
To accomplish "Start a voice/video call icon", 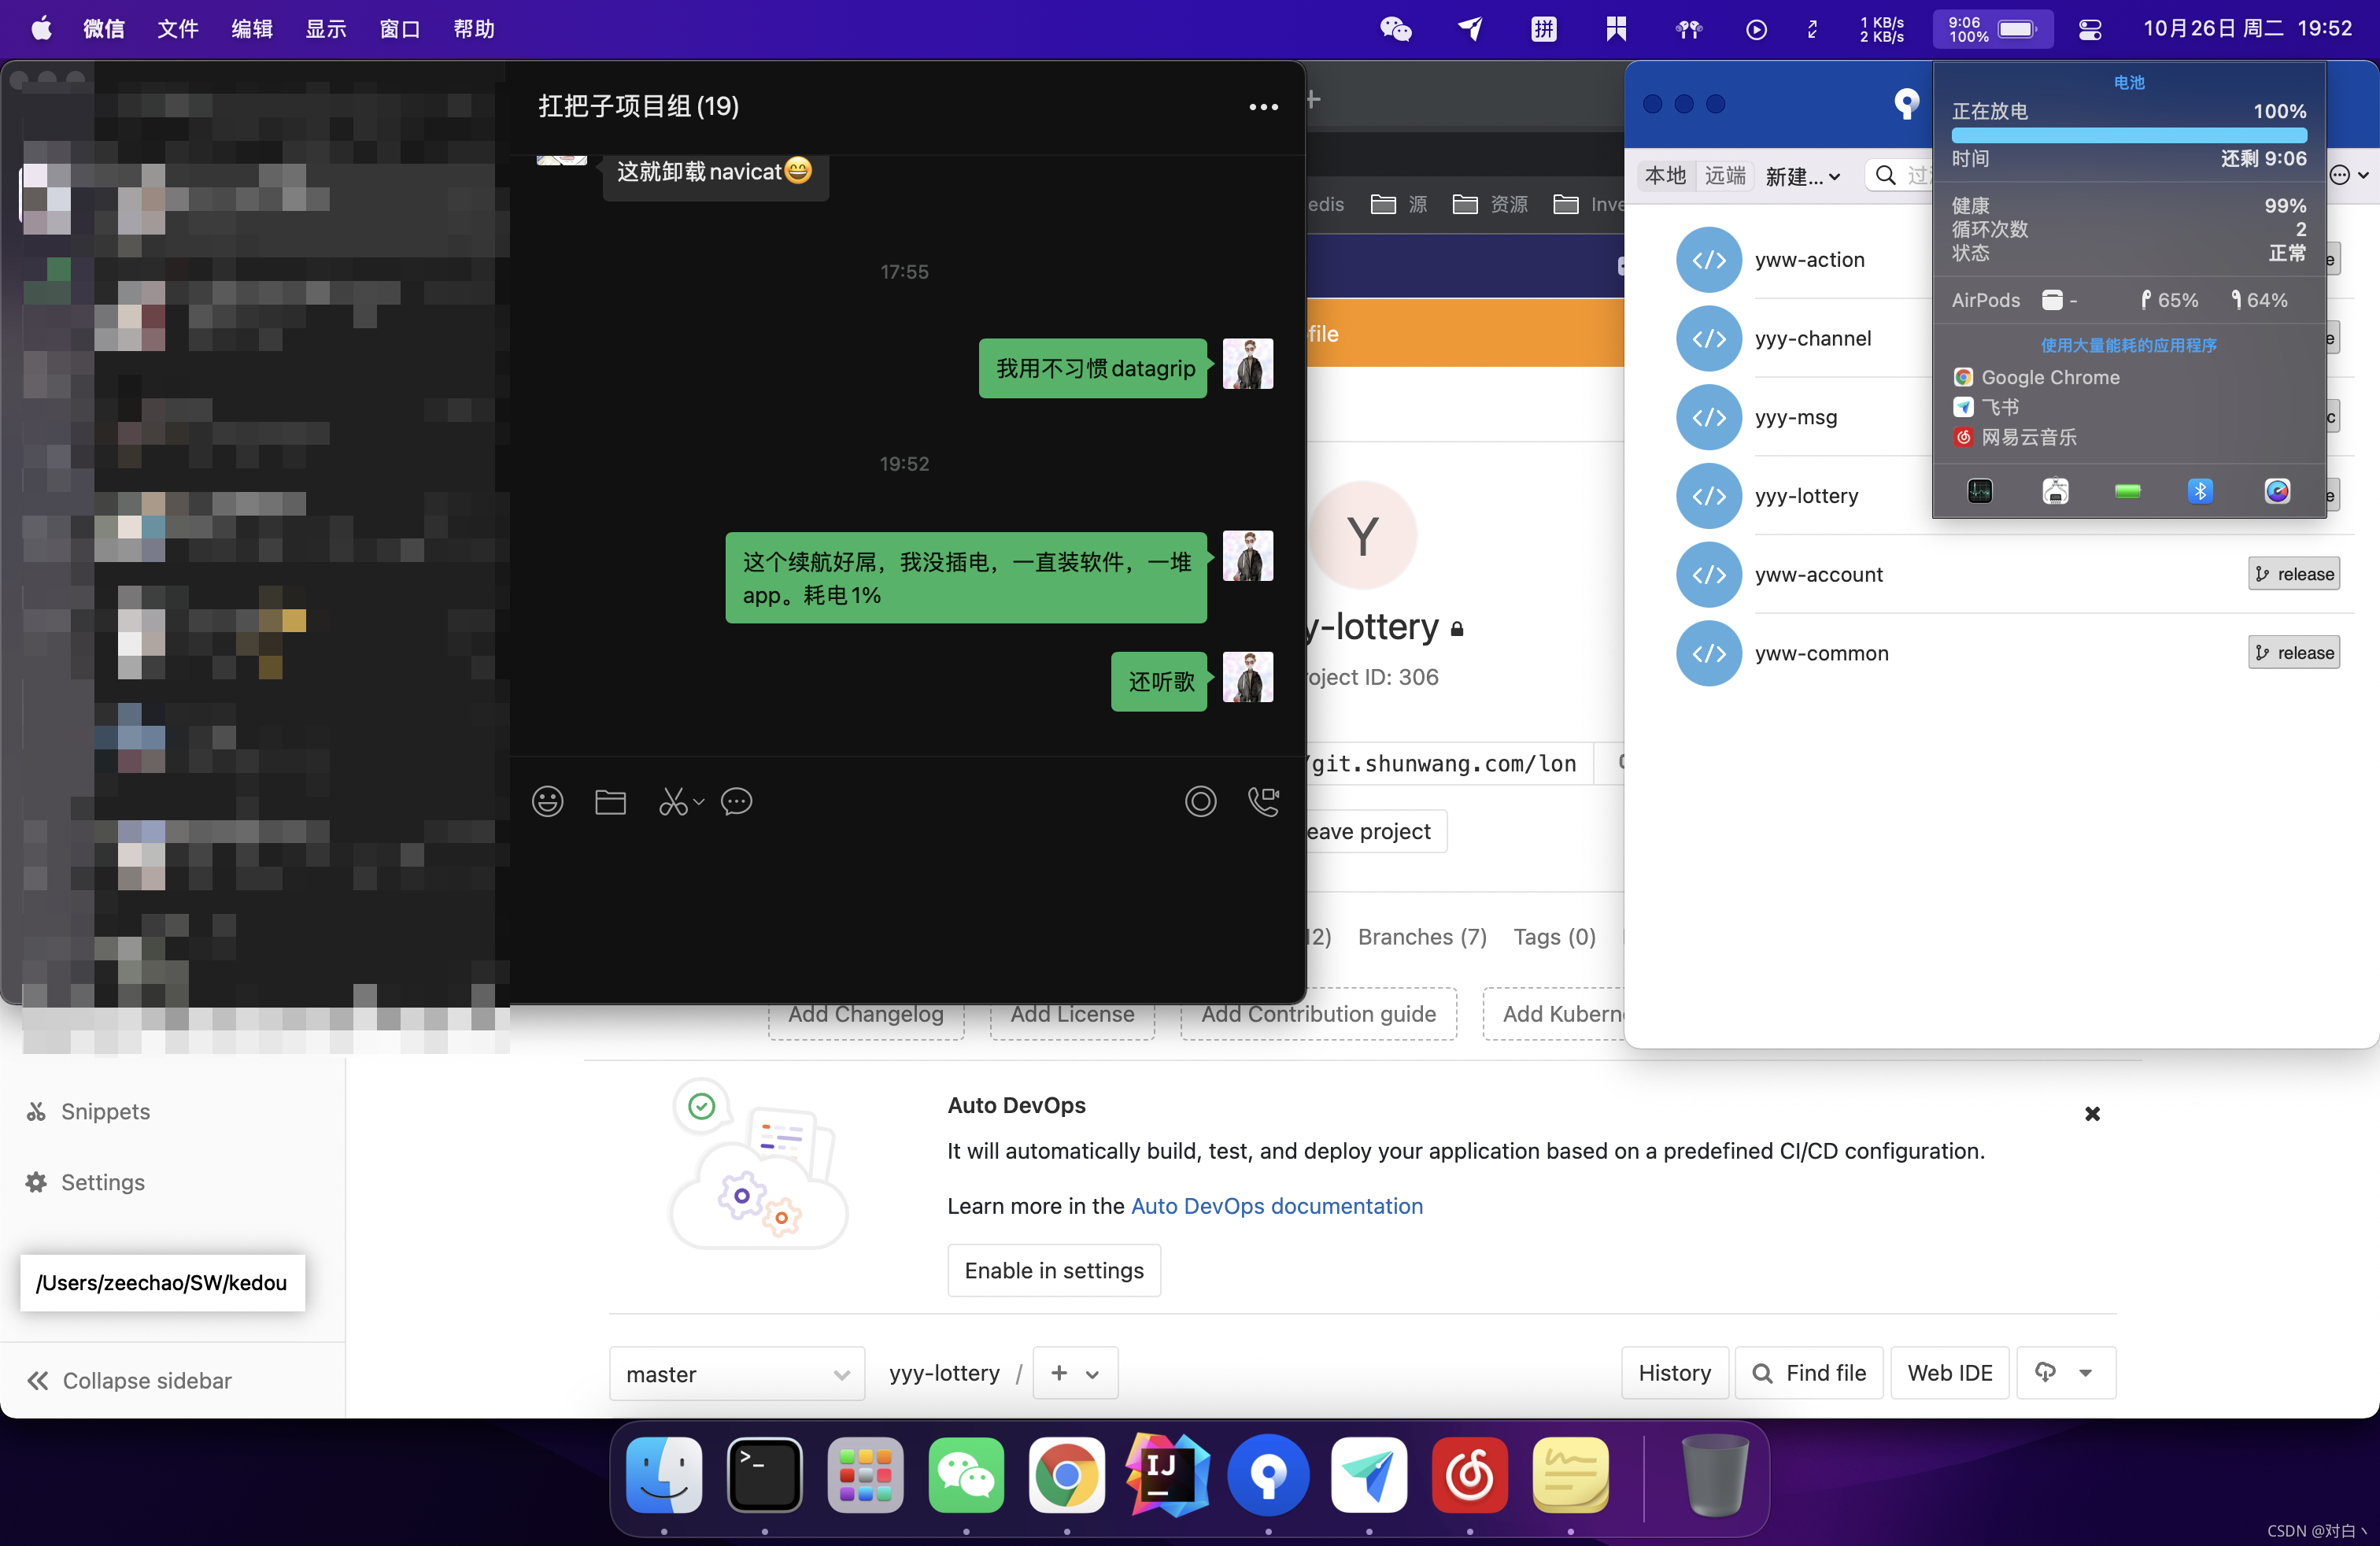I will (x=1263, y=801).
